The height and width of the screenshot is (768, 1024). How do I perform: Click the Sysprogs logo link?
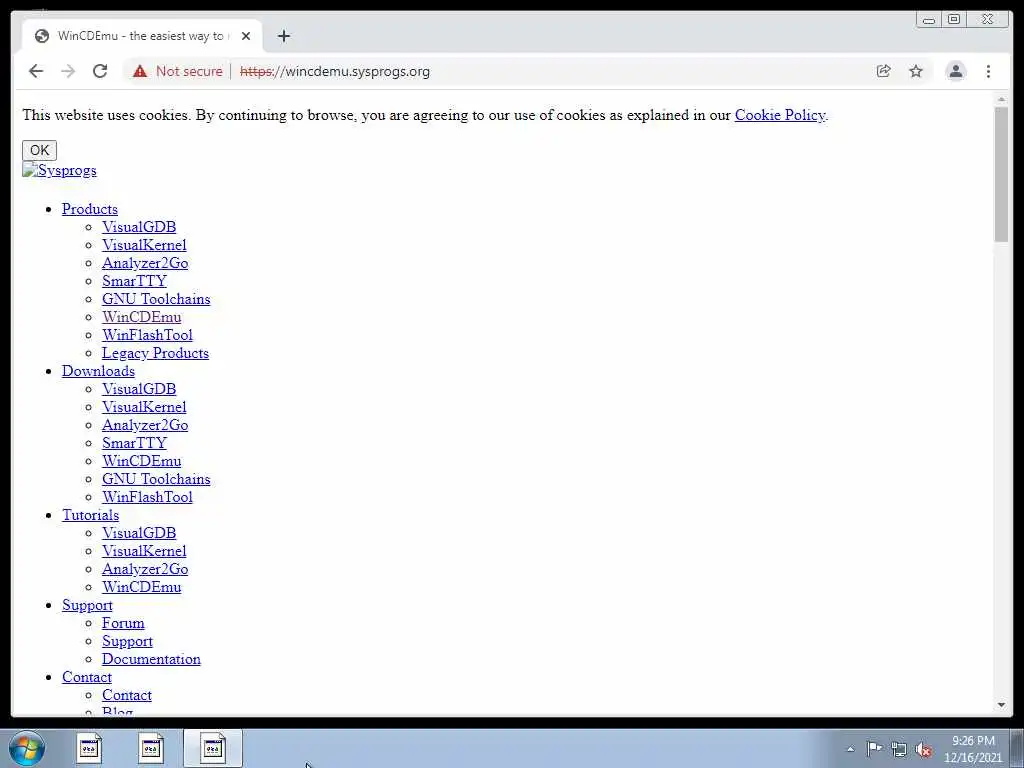pyautogui.click(x=59, y=170)
